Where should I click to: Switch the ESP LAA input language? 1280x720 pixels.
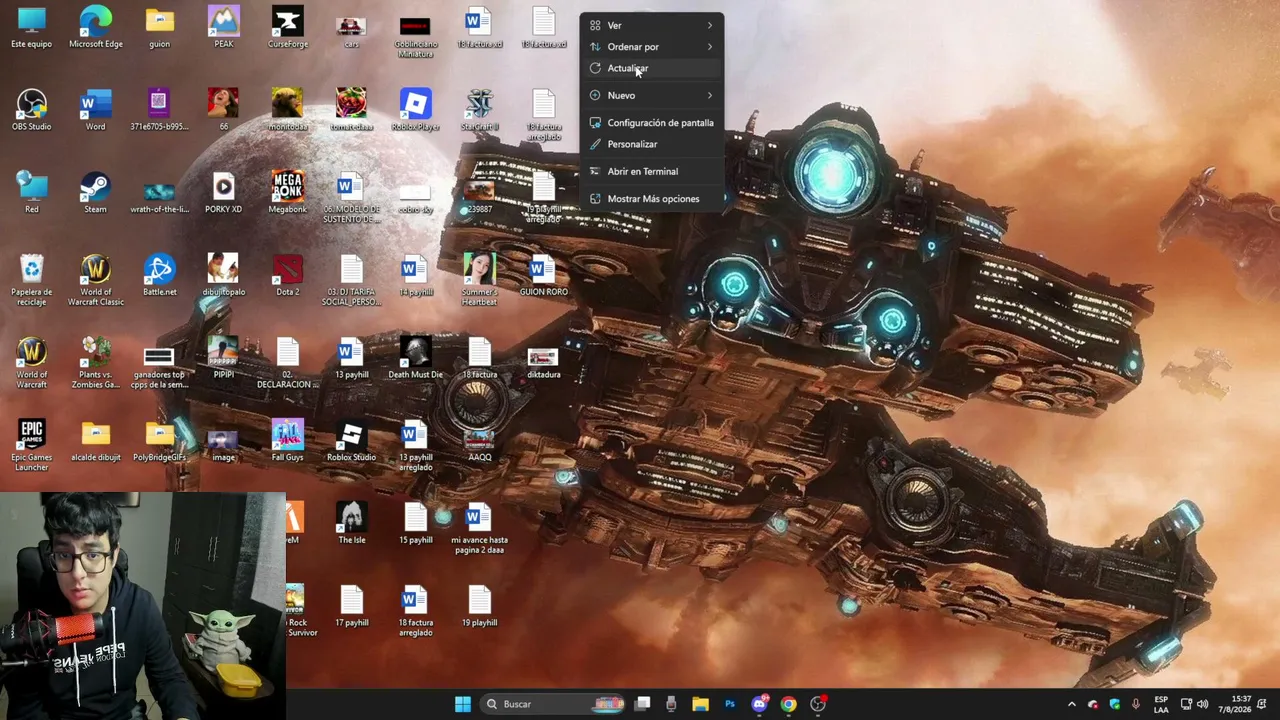click(x=1161, y=704)
